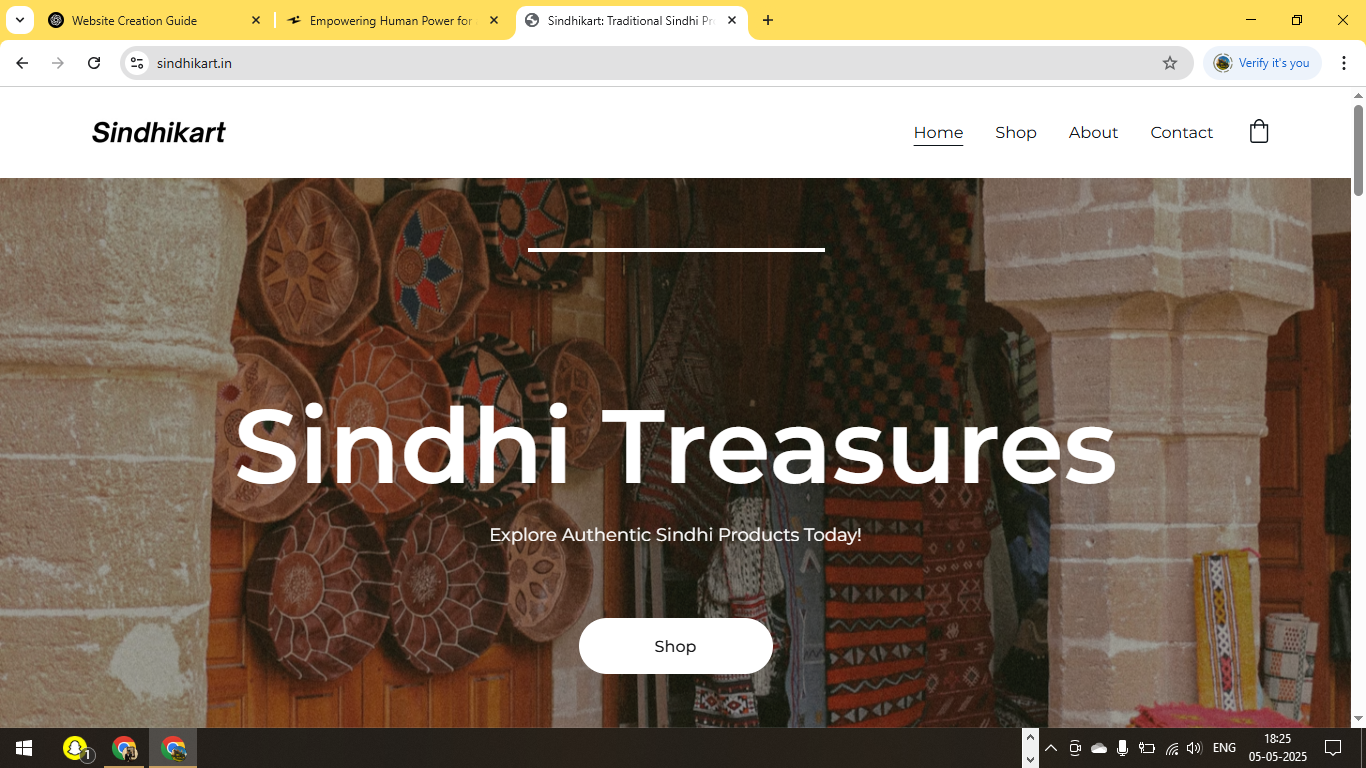
Task: Open Windows Start menu
Action: tap(24, 748)
